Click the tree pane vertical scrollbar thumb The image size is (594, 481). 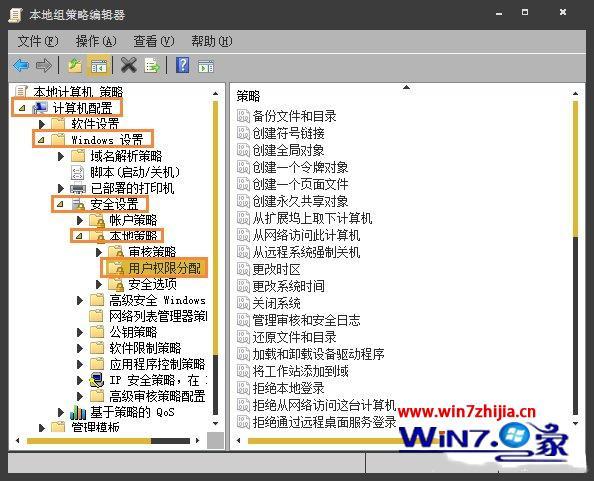(x=215, y=227)
